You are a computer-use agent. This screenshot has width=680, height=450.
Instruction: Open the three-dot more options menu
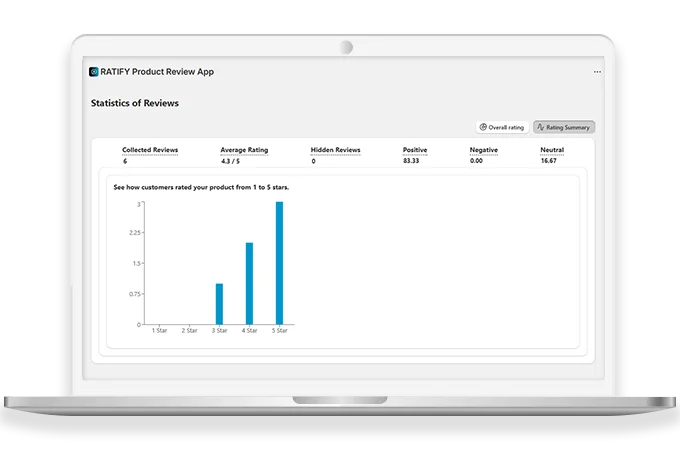tap(597, 72)
